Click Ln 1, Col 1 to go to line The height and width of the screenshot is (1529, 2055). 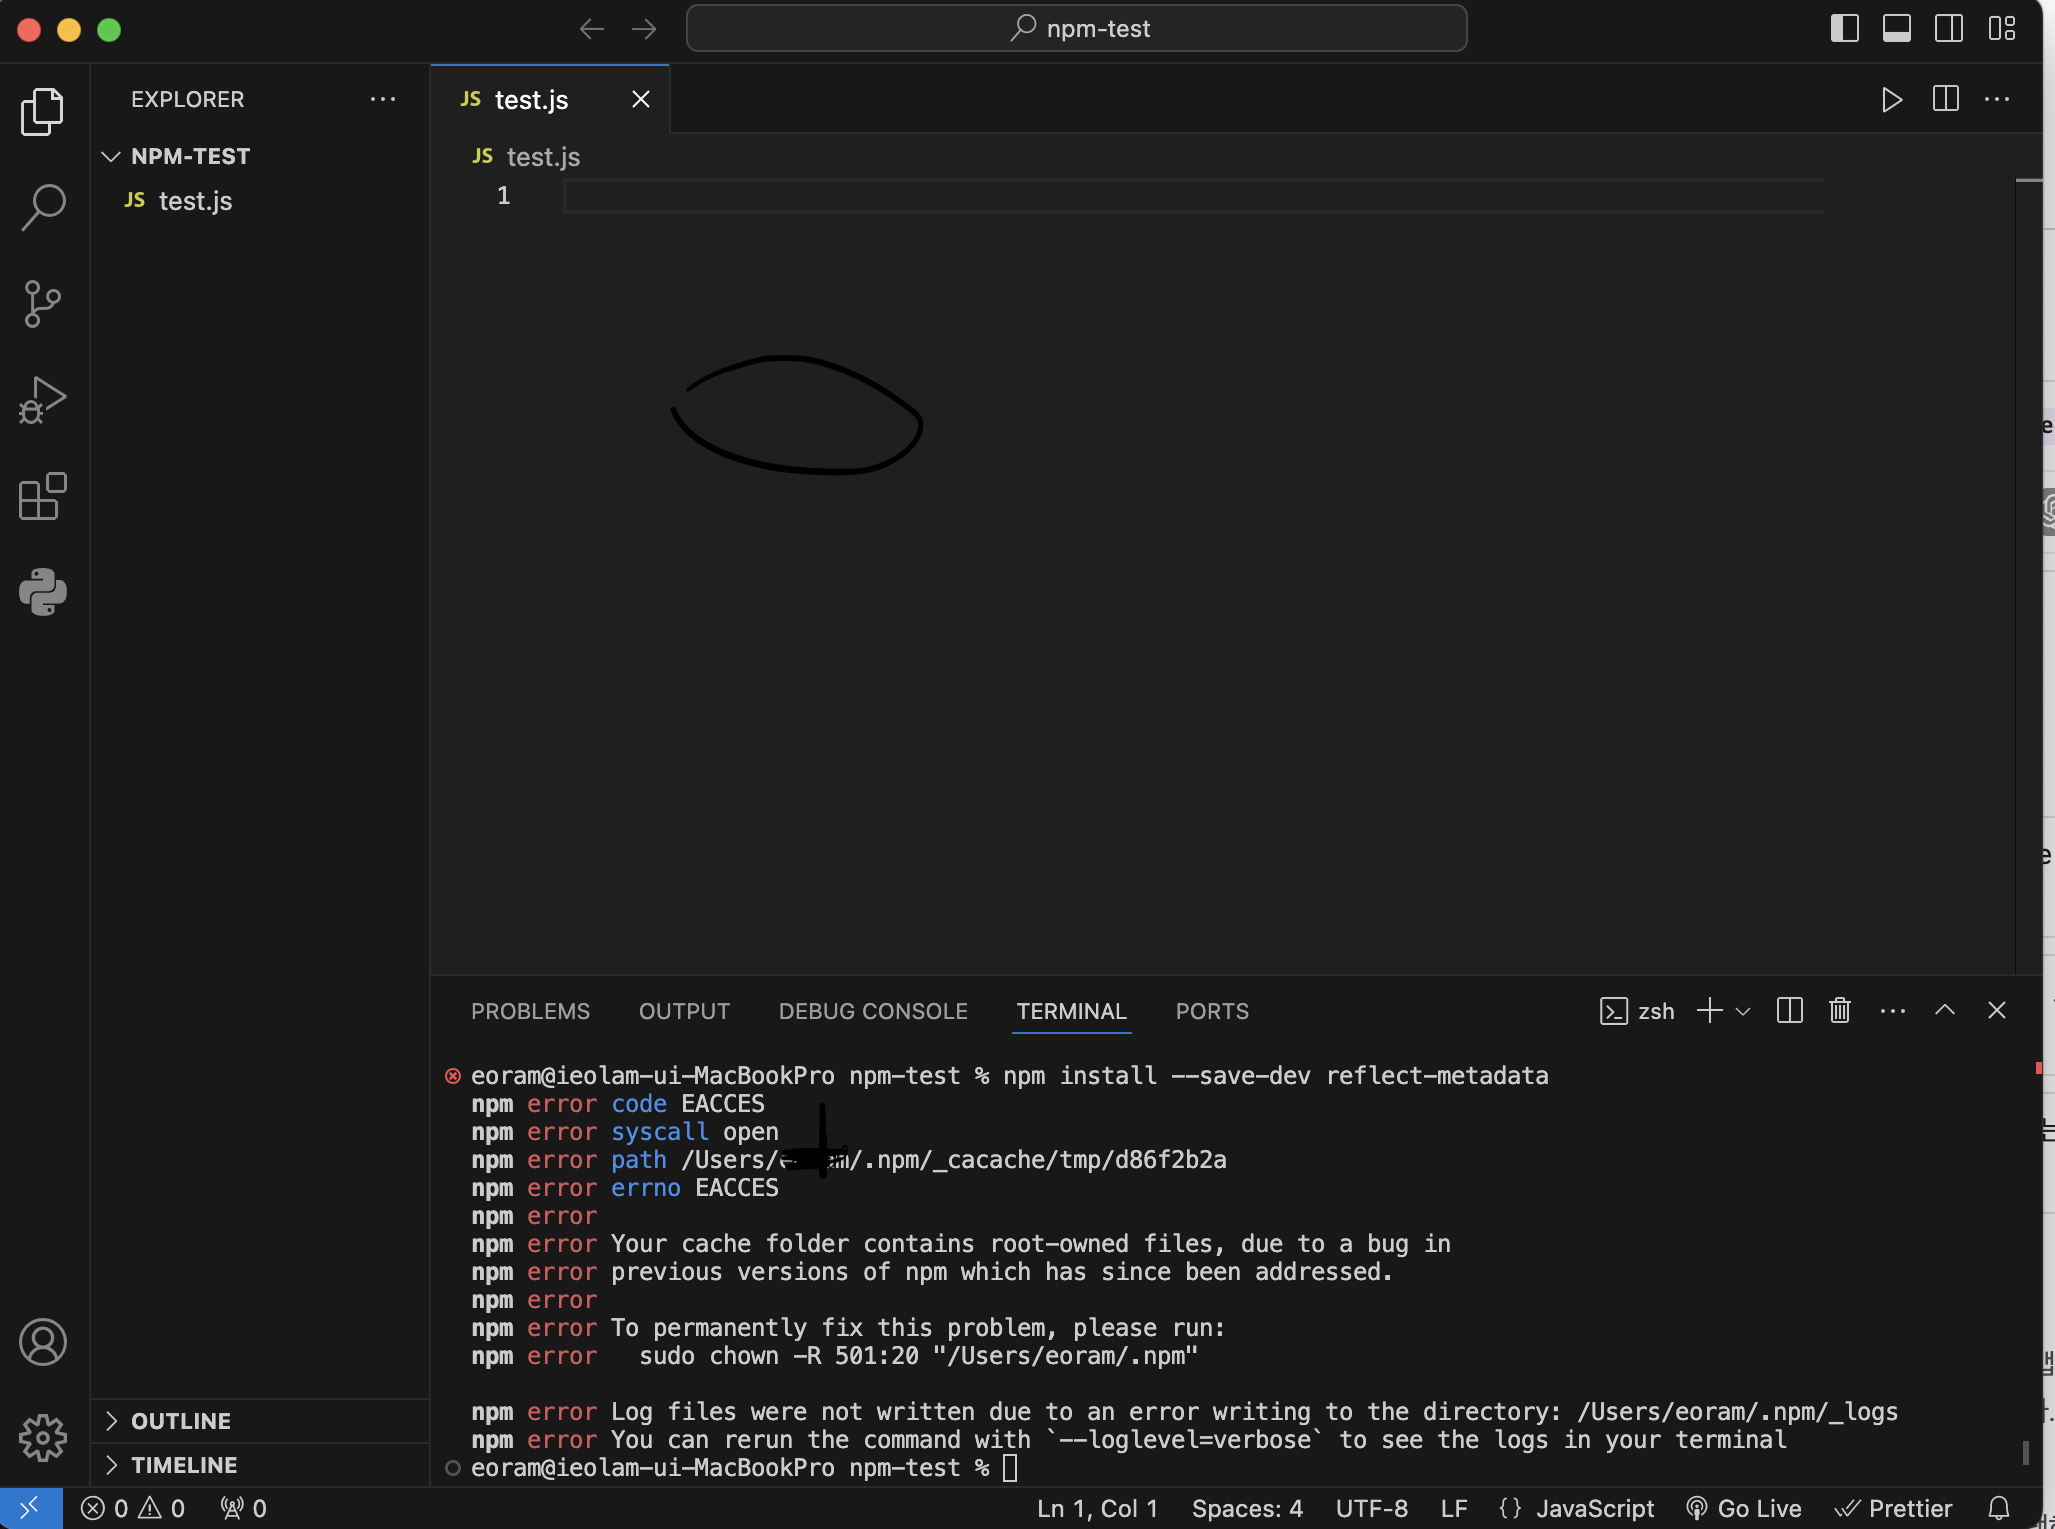1097,1508
